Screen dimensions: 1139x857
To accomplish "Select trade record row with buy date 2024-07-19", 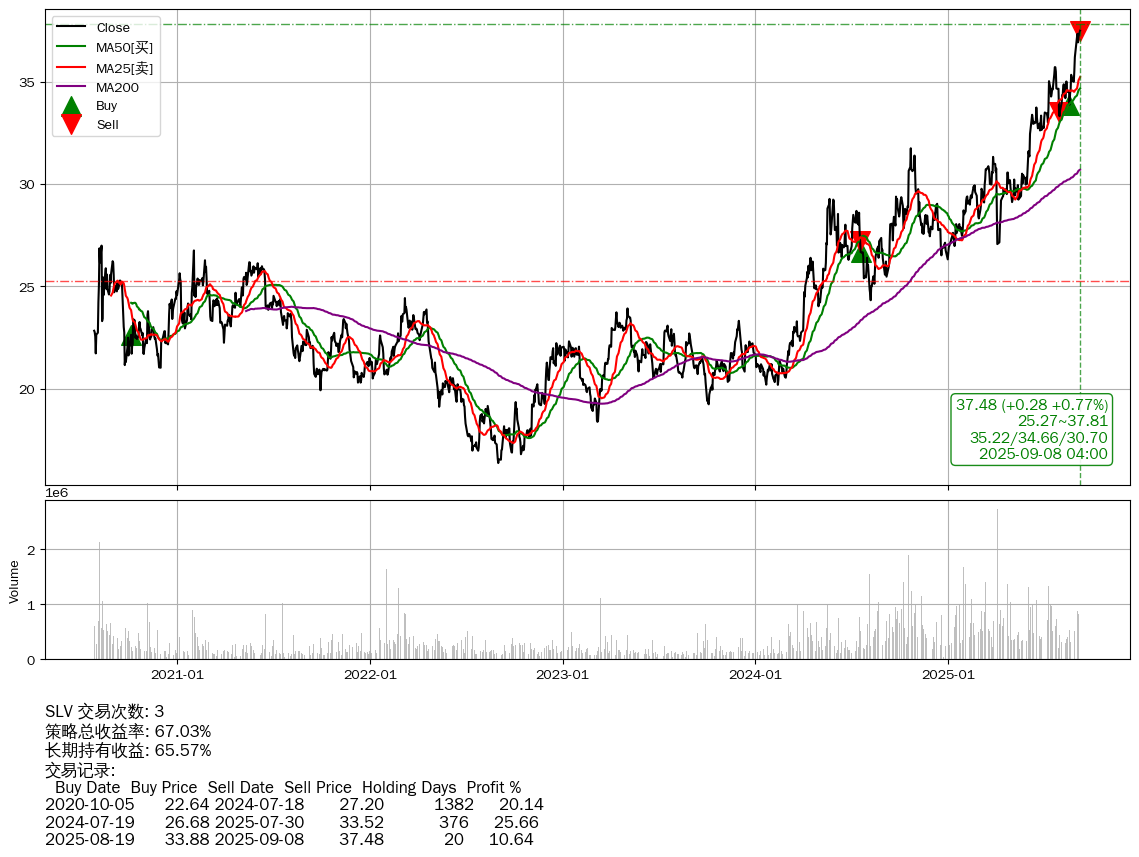I will (294, 822).
